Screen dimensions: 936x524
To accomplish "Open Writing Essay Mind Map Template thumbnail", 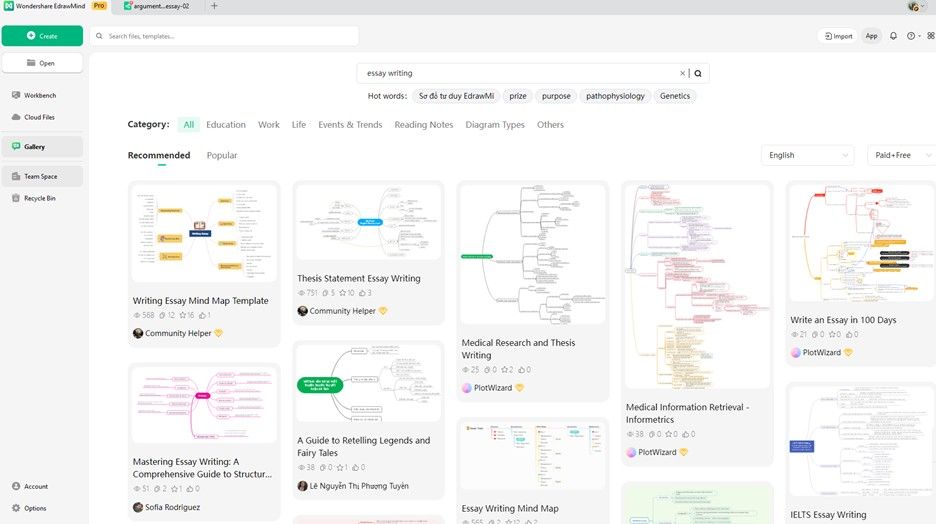I will tap(204, 233).
